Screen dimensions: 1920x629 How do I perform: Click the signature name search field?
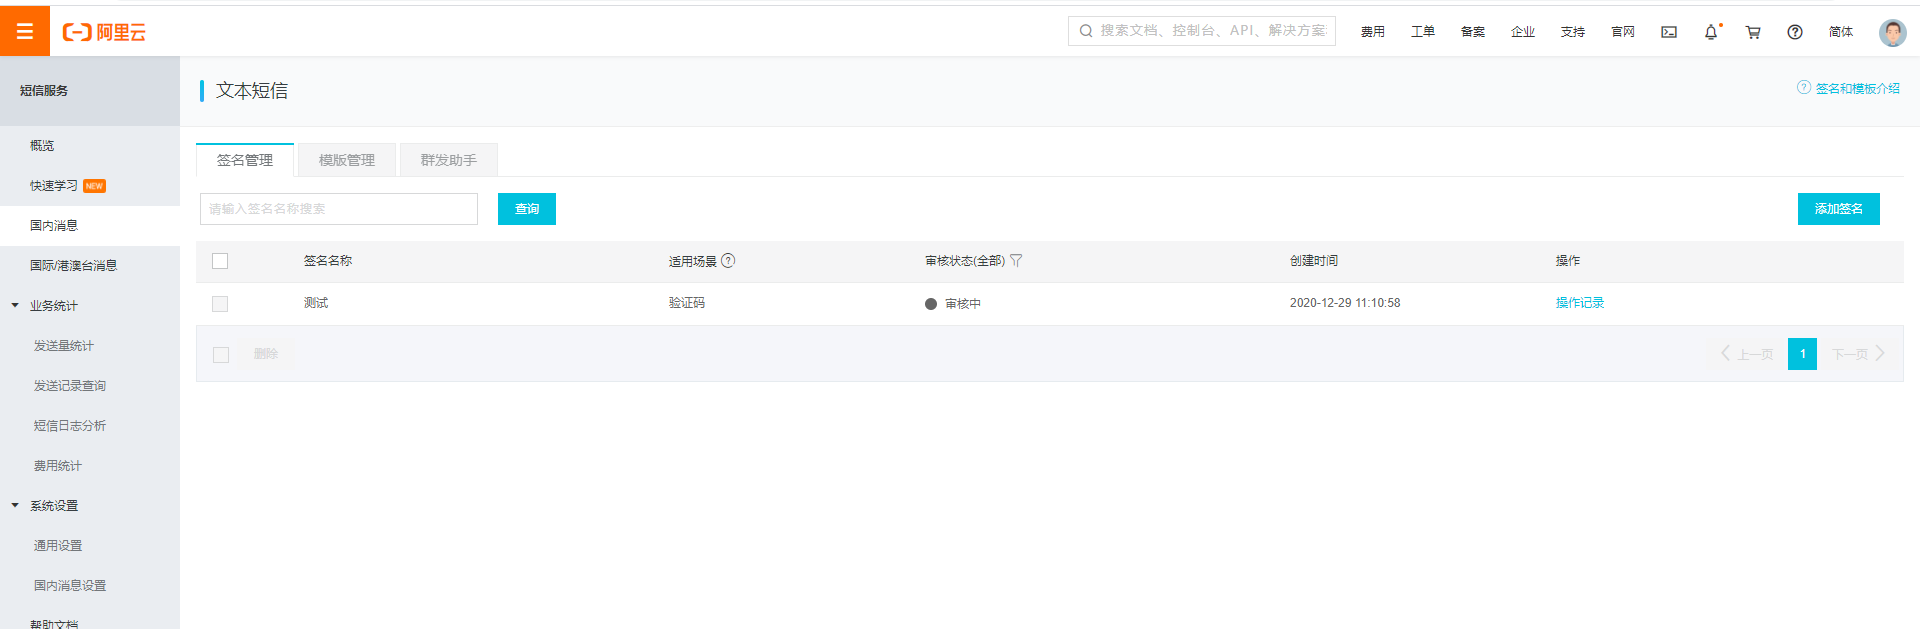coord(339,209)
